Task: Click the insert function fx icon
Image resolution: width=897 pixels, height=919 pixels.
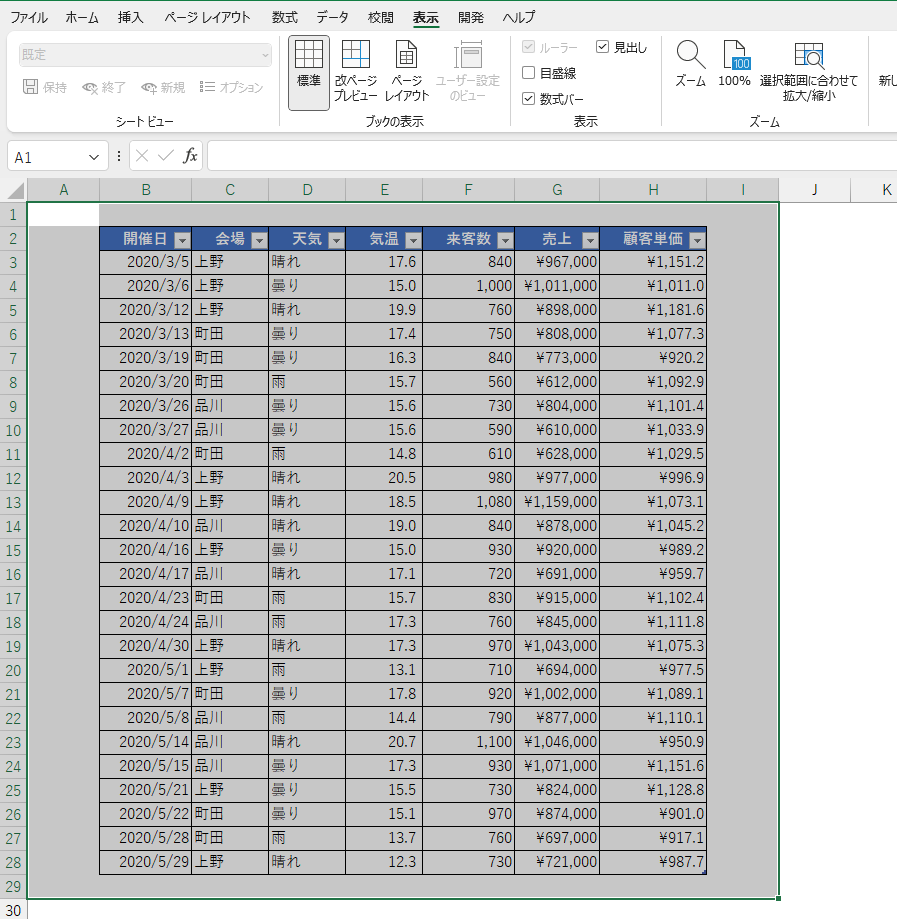Action: (190, 156)
